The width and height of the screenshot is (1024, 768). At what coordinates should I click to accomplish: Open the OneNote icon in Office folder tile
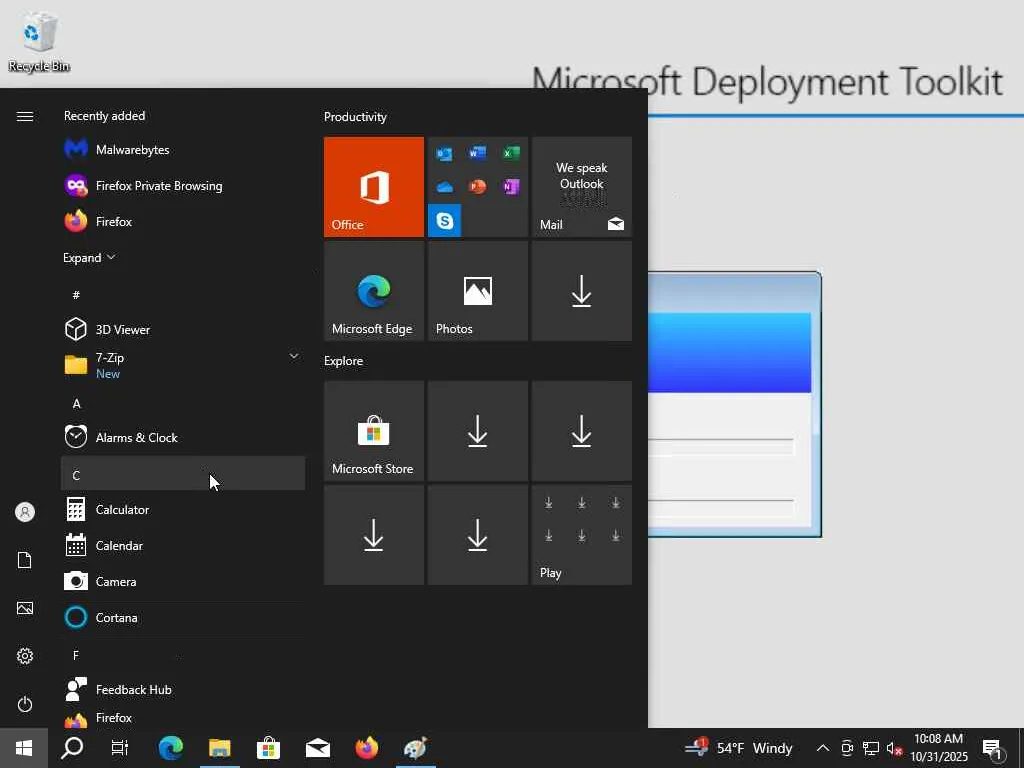pyautogui.click(x=511, y=187)
